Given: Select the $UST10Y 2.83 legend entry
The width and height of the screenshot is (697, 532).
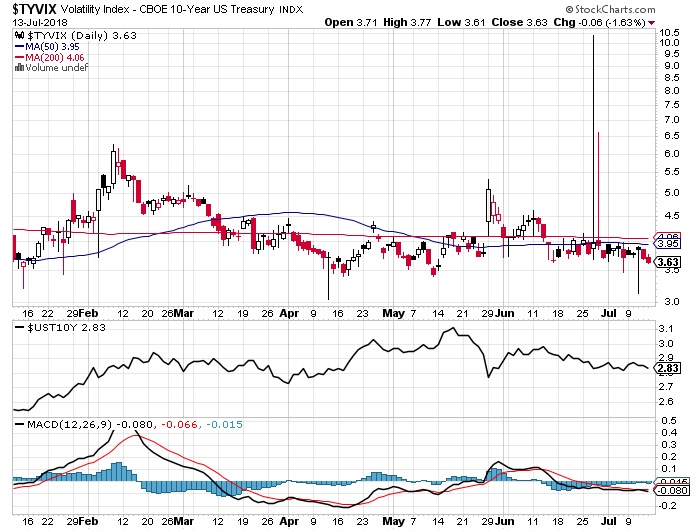Looking at the screenshot, I should (x=66, y=328).
